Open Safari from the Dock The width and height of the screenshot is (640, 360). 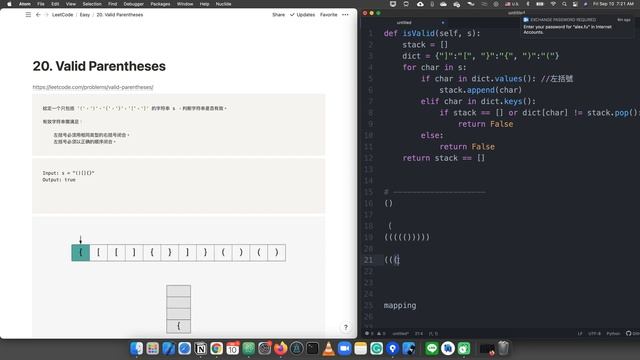[184, 349]
